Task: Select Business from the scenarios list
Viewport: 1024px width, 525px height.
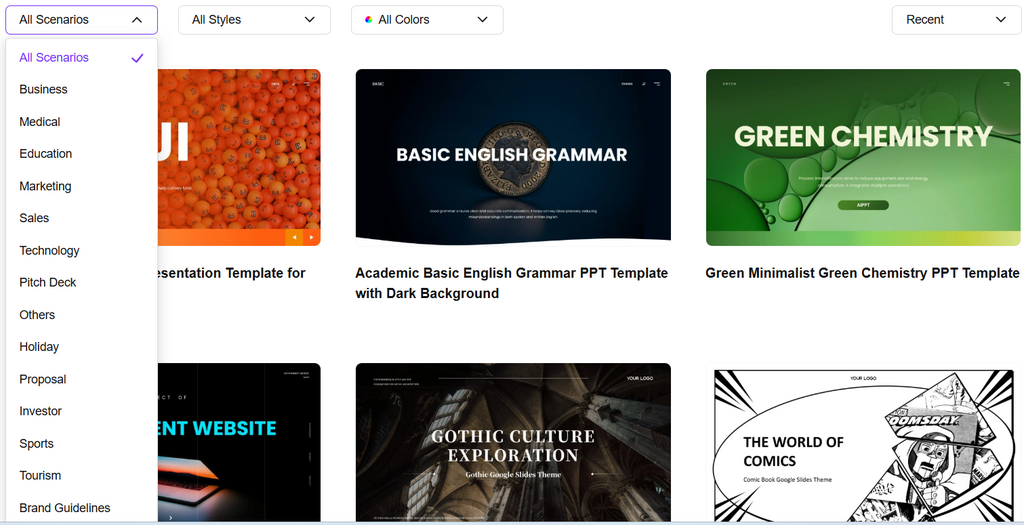Action: coord(44,90)
